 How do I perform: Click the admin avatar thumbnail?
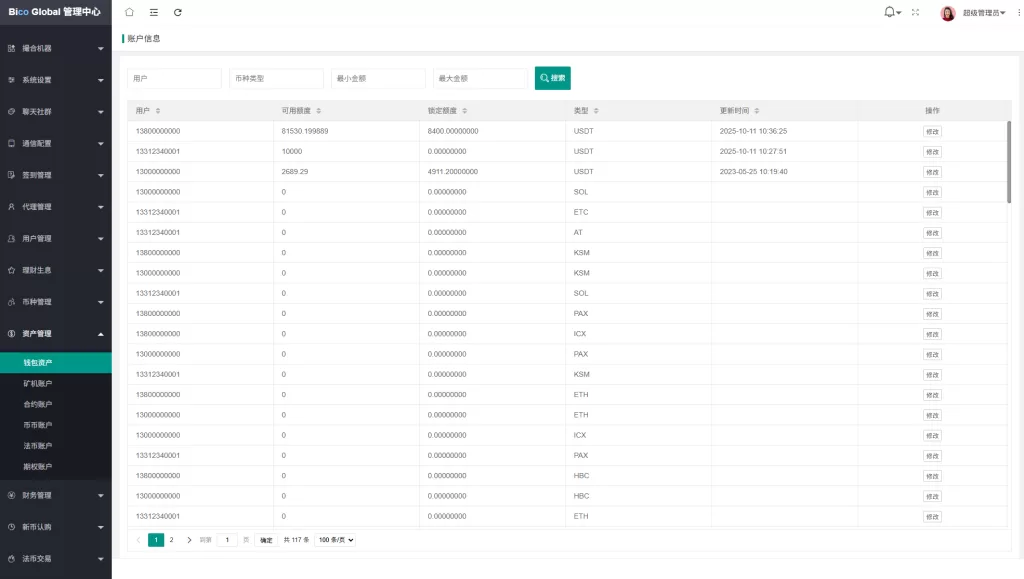(947, 12)
